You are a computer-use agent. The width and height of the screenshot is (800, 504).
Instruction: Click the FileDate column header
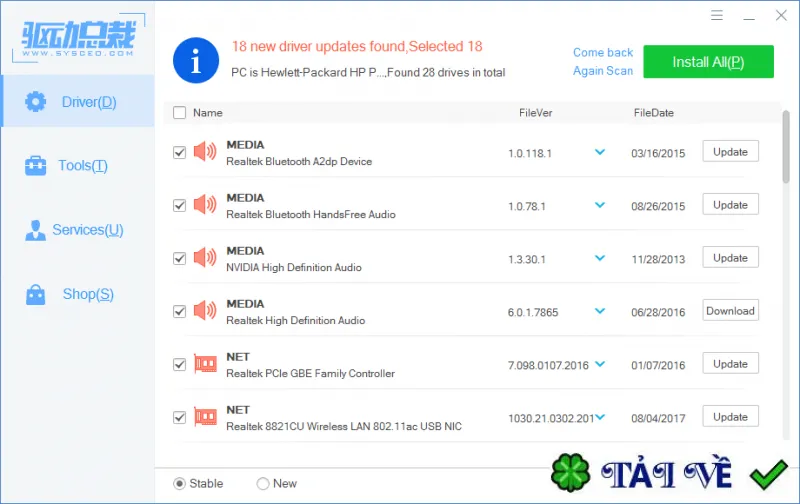tap(654, 113)
